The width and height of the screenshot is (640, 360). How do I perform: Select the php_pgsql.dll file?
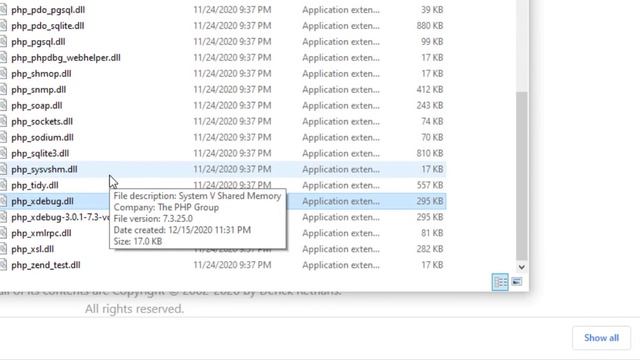point(38,42)
